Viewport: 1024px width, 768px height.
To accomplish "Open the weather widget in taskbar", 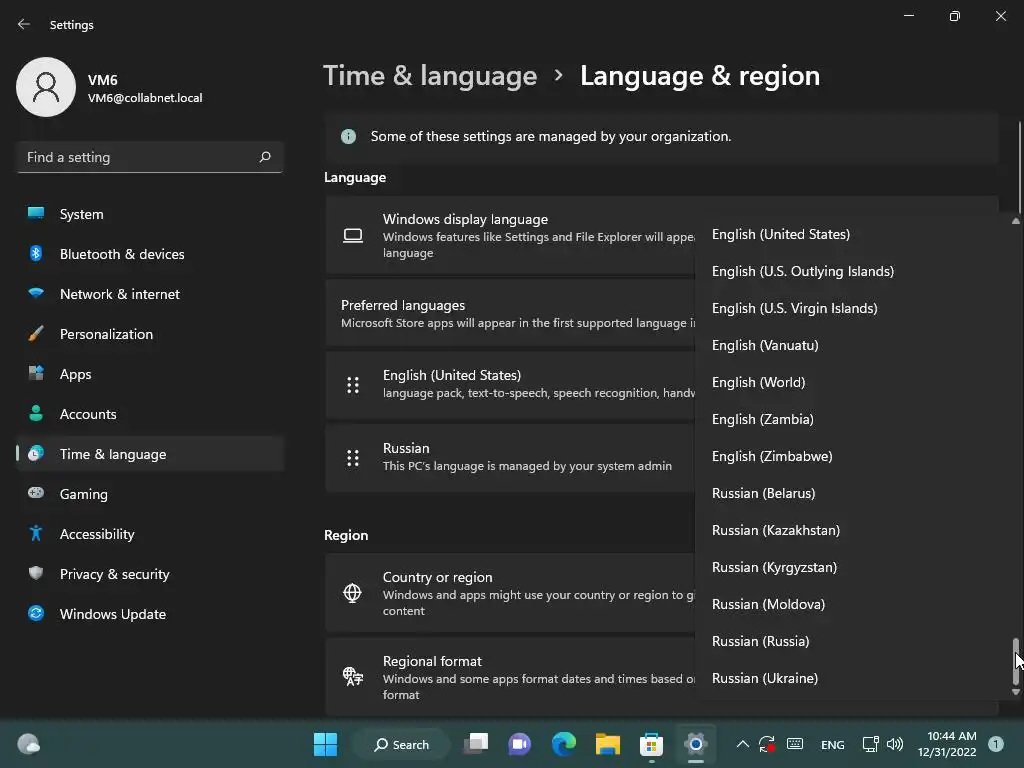I will coord(29,744).
